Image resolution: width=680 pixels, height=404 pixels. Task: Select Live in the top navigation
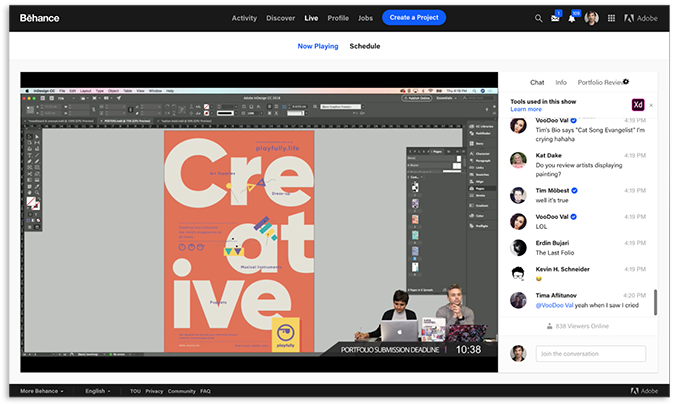[311, 18]
